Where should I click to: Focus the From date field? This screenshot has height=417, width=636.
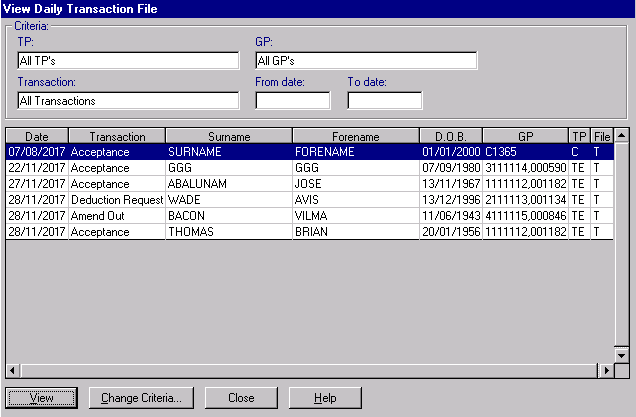(292, 100)
